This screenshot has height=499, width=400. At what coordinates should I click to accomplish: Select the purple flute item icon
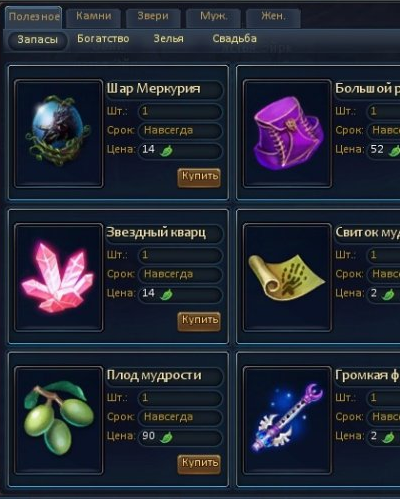tap(287, 420)
